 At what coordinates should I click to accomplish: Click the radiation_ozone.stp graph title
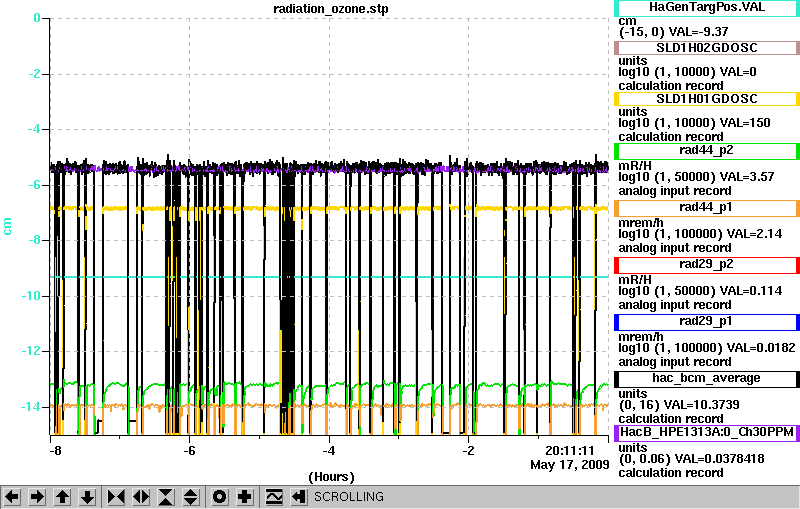point(331,9)
